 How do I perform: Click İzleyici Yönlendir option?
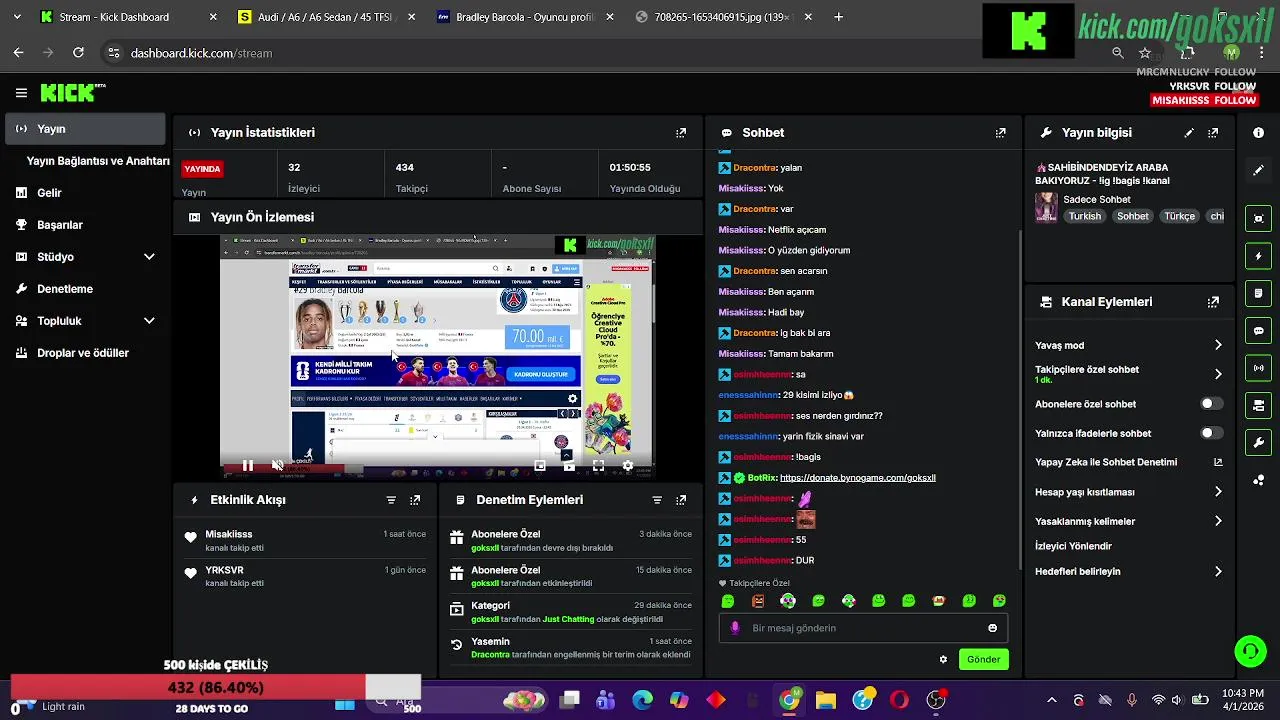[1073, 546]
